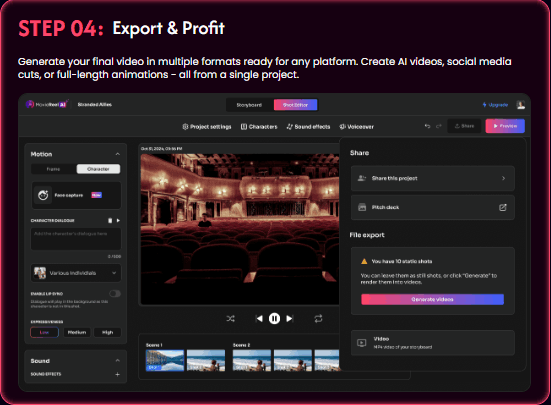
Task: Click the Share this project chevron arrow
Action: click(503, 178)
